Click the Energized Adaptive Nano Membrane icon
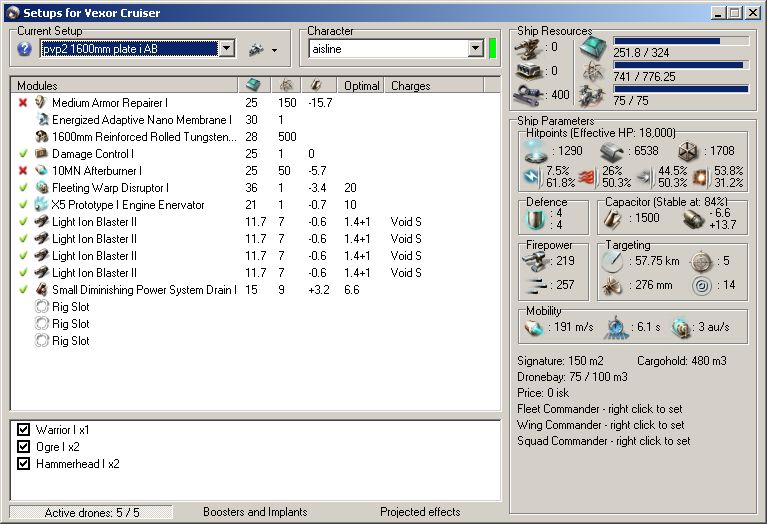This screenshot has width=767, height=524. (42, 119)
